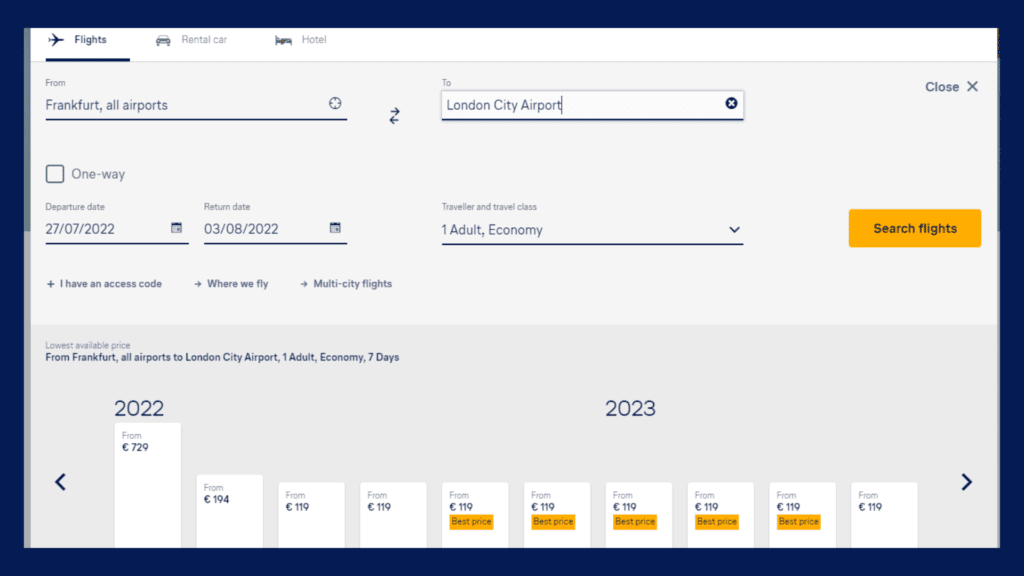Select the Flights tab
This screenshot has width=1024, height=576.
(78, 40)
